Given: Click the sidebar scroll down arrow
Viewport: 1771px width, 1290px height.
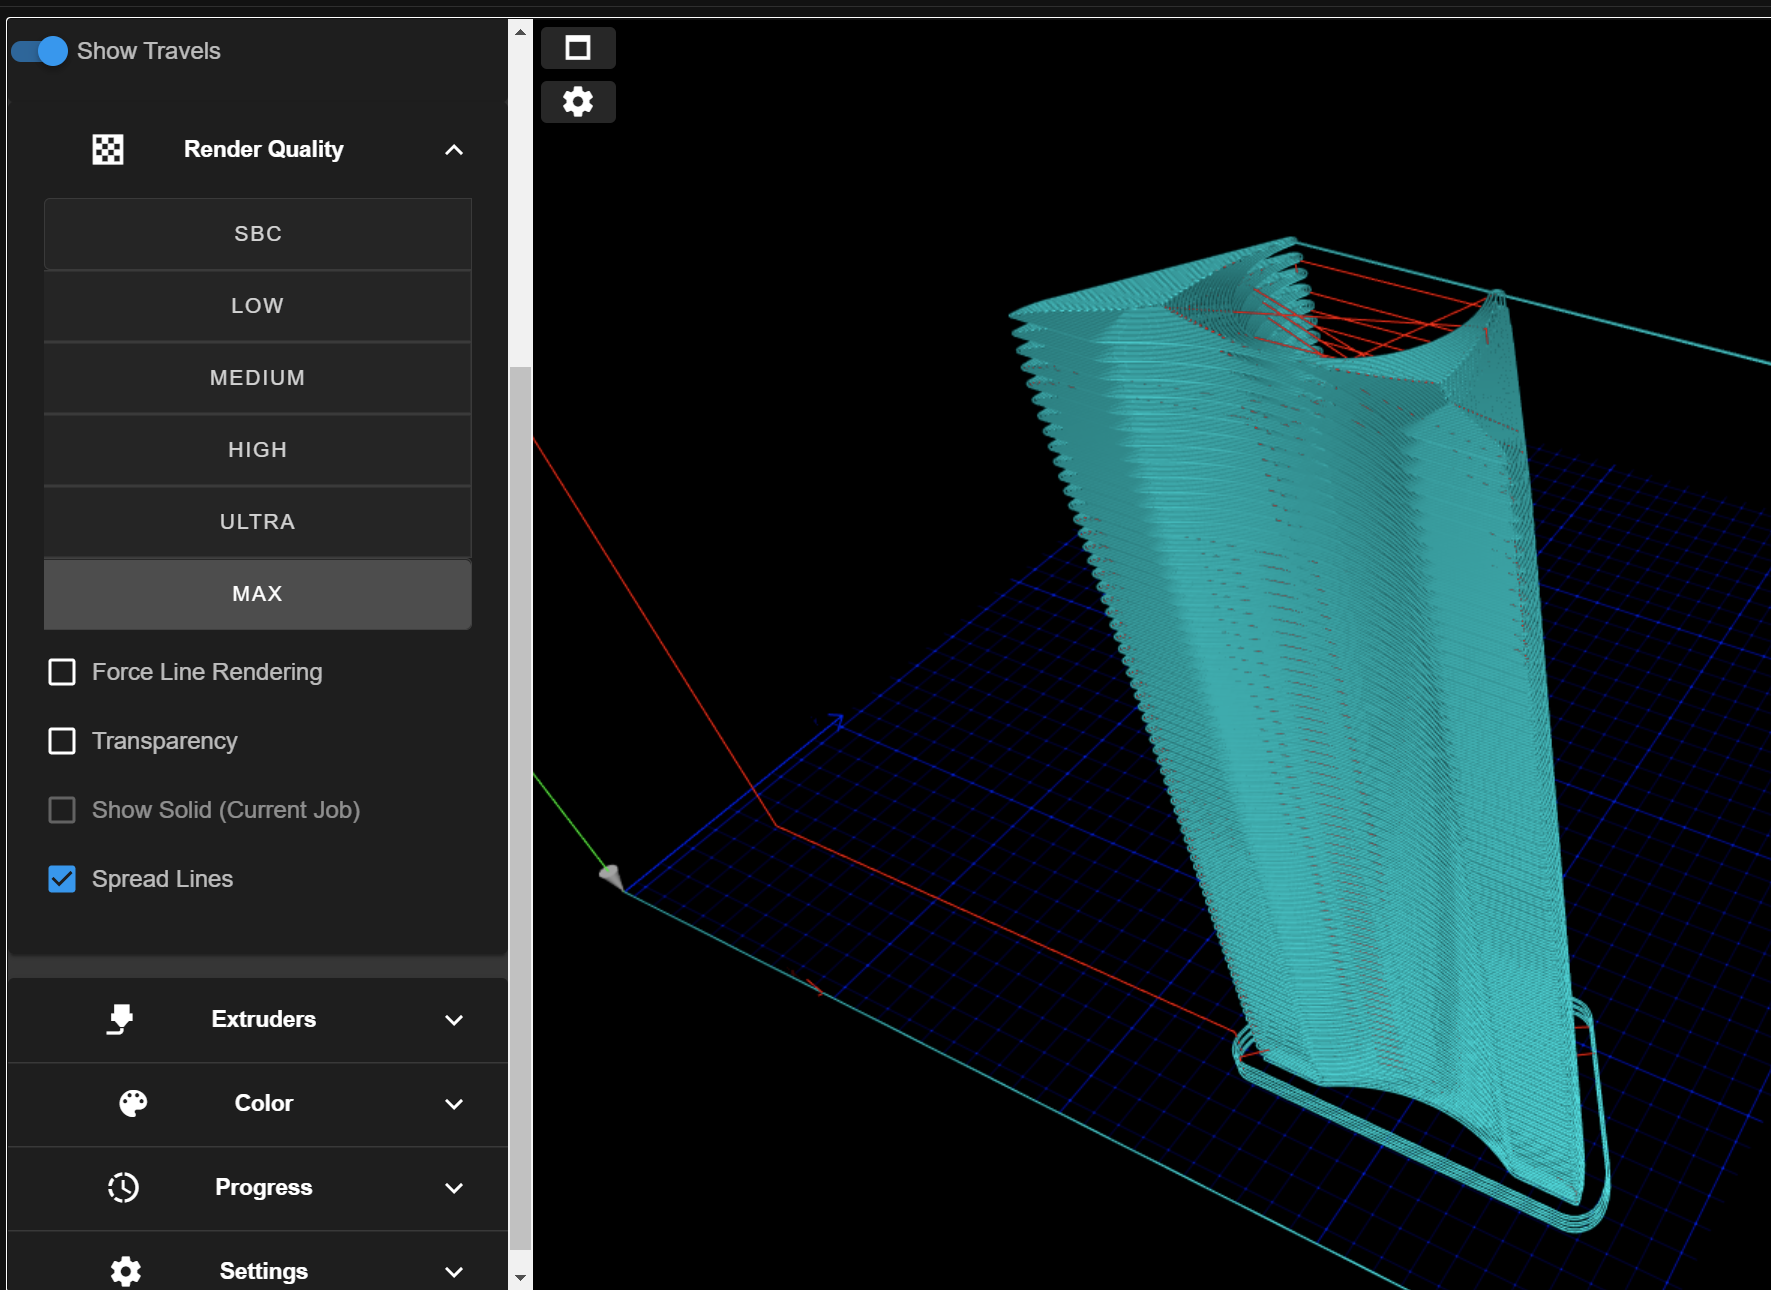Looking at the screenshot, I should coord(520,1277).
